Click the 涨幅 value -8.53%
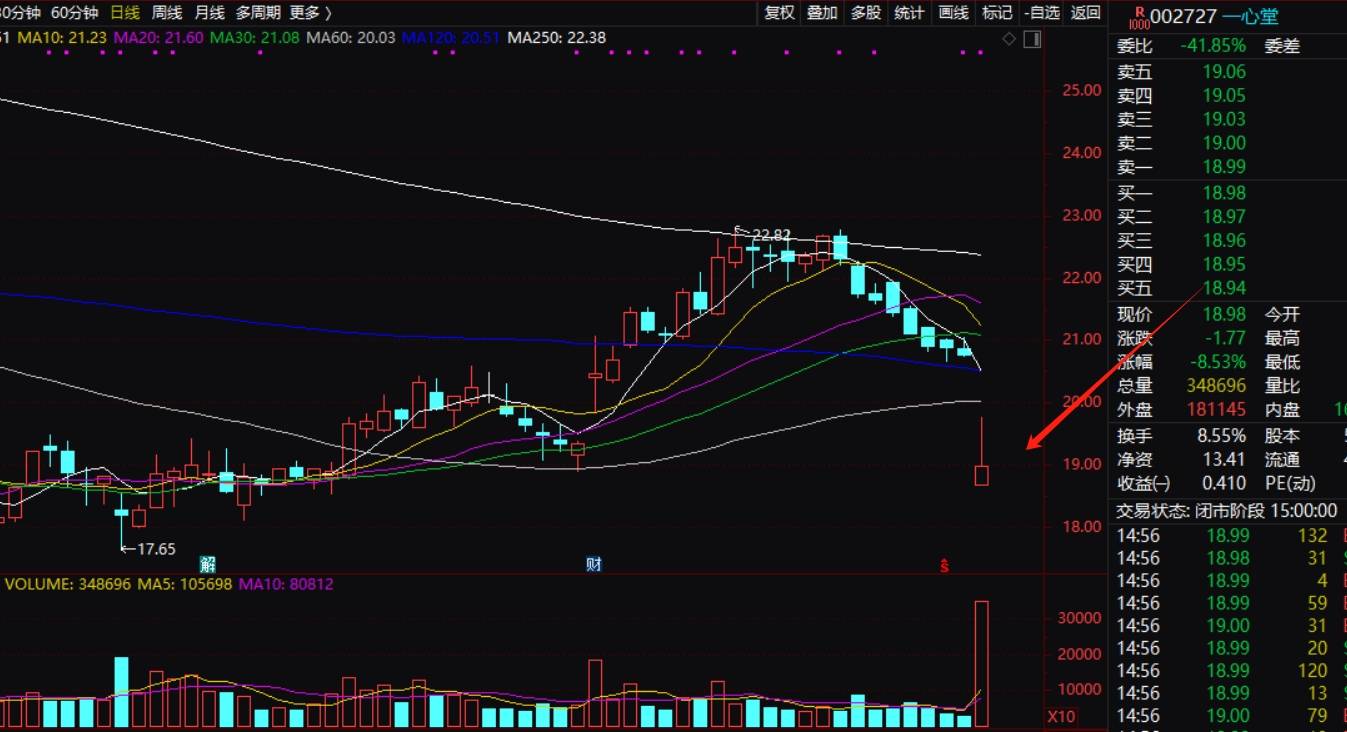The width and height of the screenshot is (1347, 732). coord(1217,362)
